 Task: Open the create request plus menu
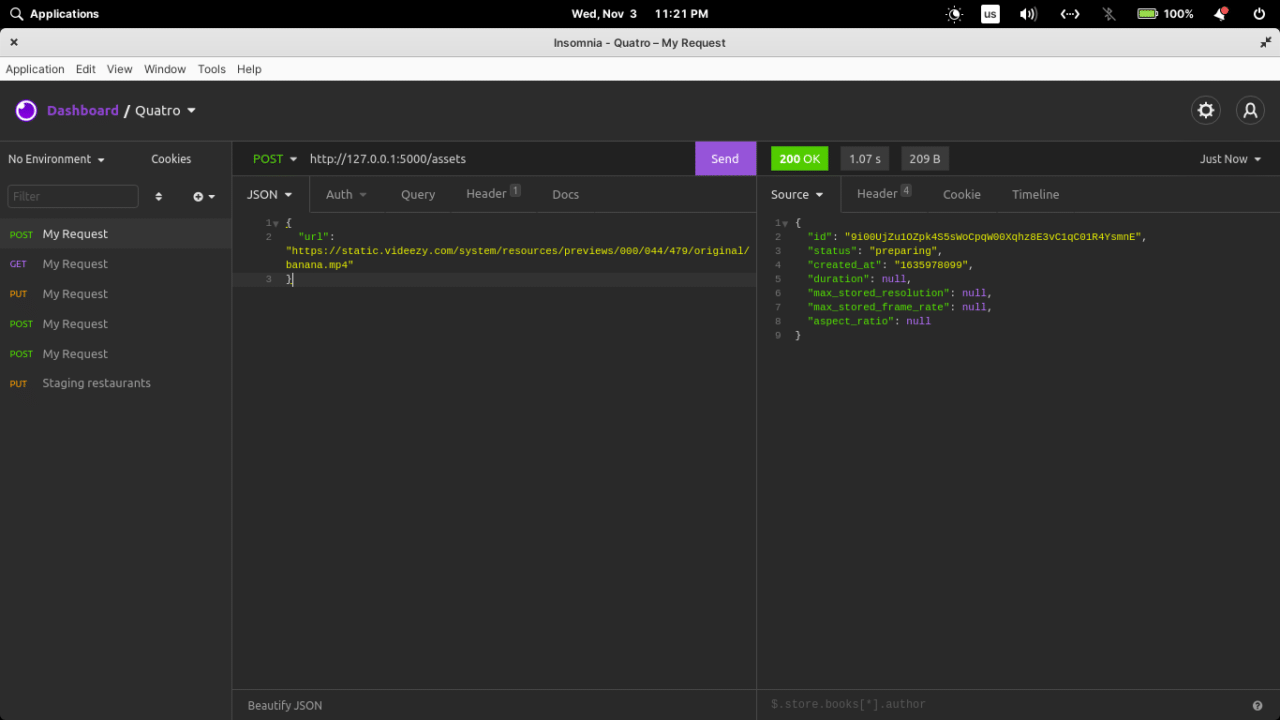tap(204, 197)
